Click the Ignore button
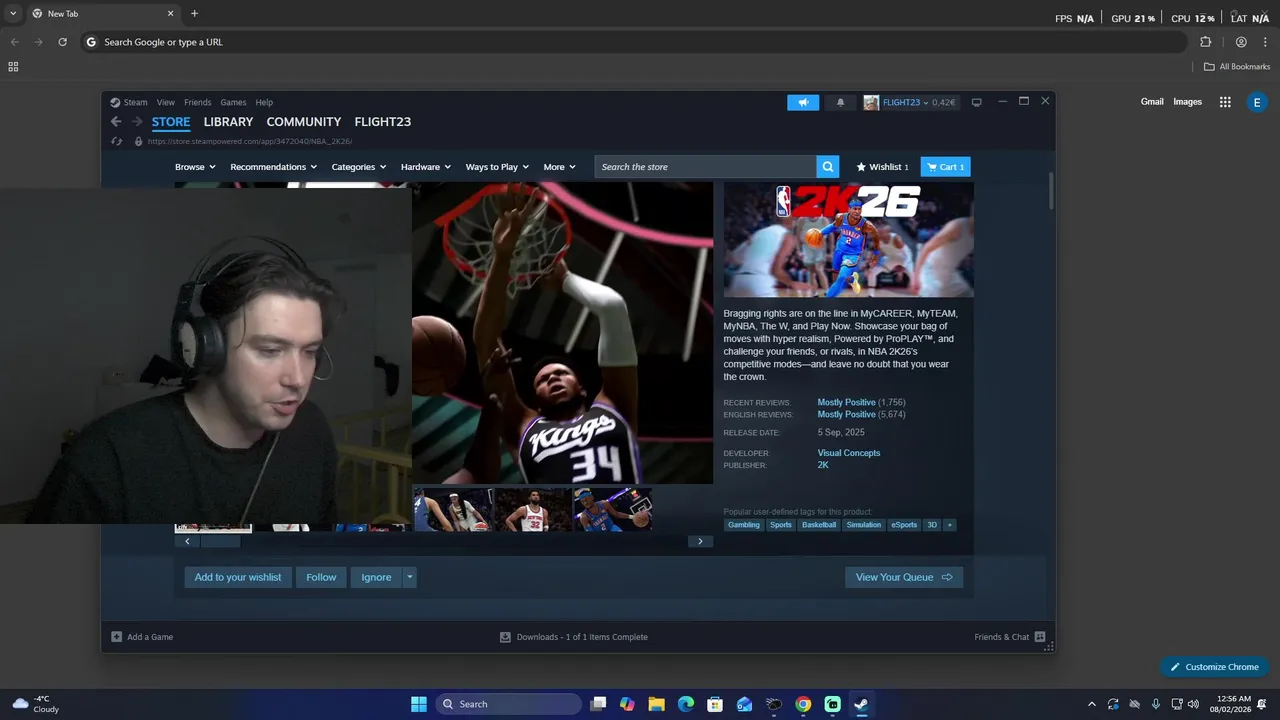This screenshot has height=720, width=1280. [376, 577]
